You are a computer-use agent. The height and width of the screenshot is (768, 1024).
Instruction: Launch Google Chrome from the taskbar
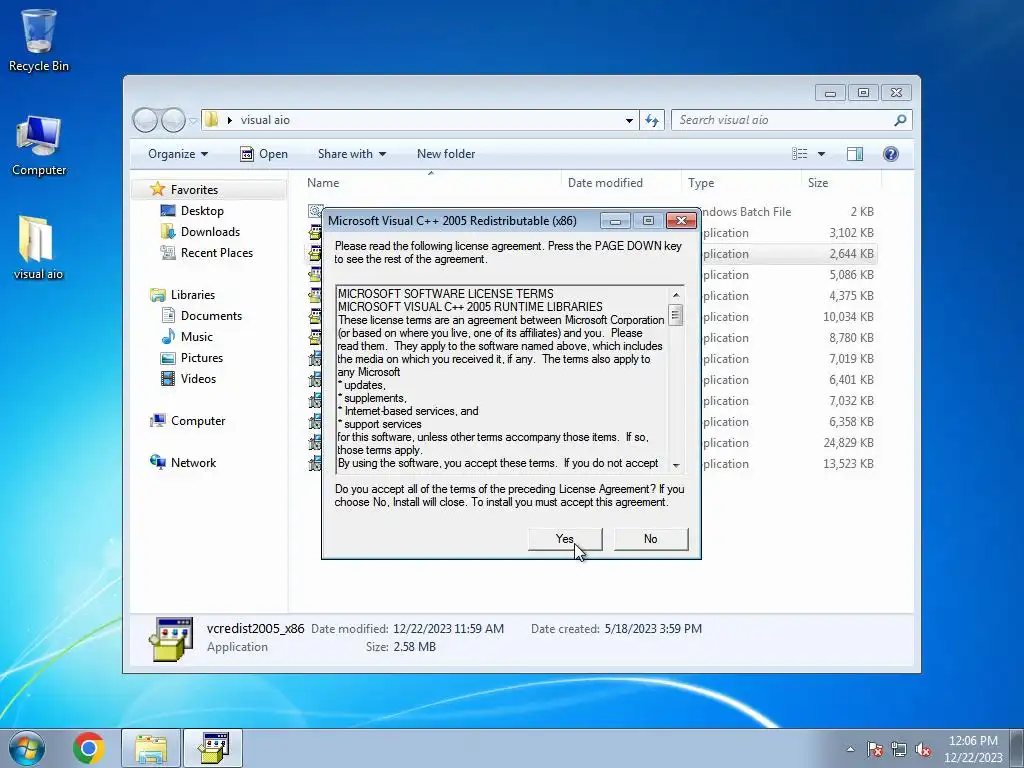(x=89, y=748)
